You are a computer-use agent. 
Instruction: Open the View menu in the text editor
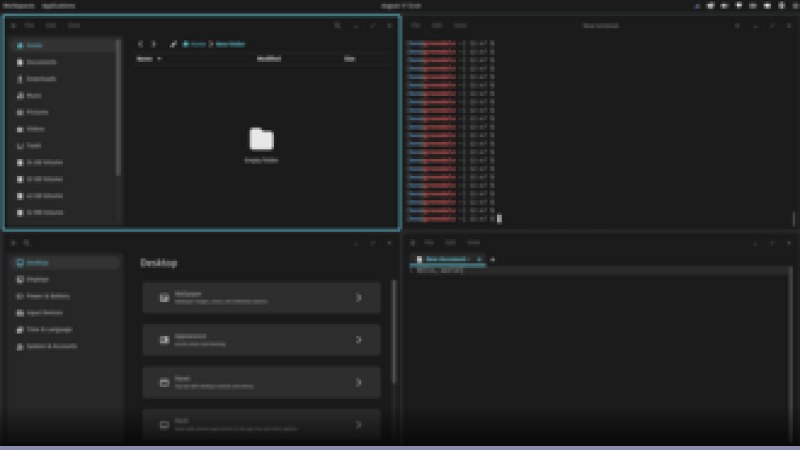(473, 243)
